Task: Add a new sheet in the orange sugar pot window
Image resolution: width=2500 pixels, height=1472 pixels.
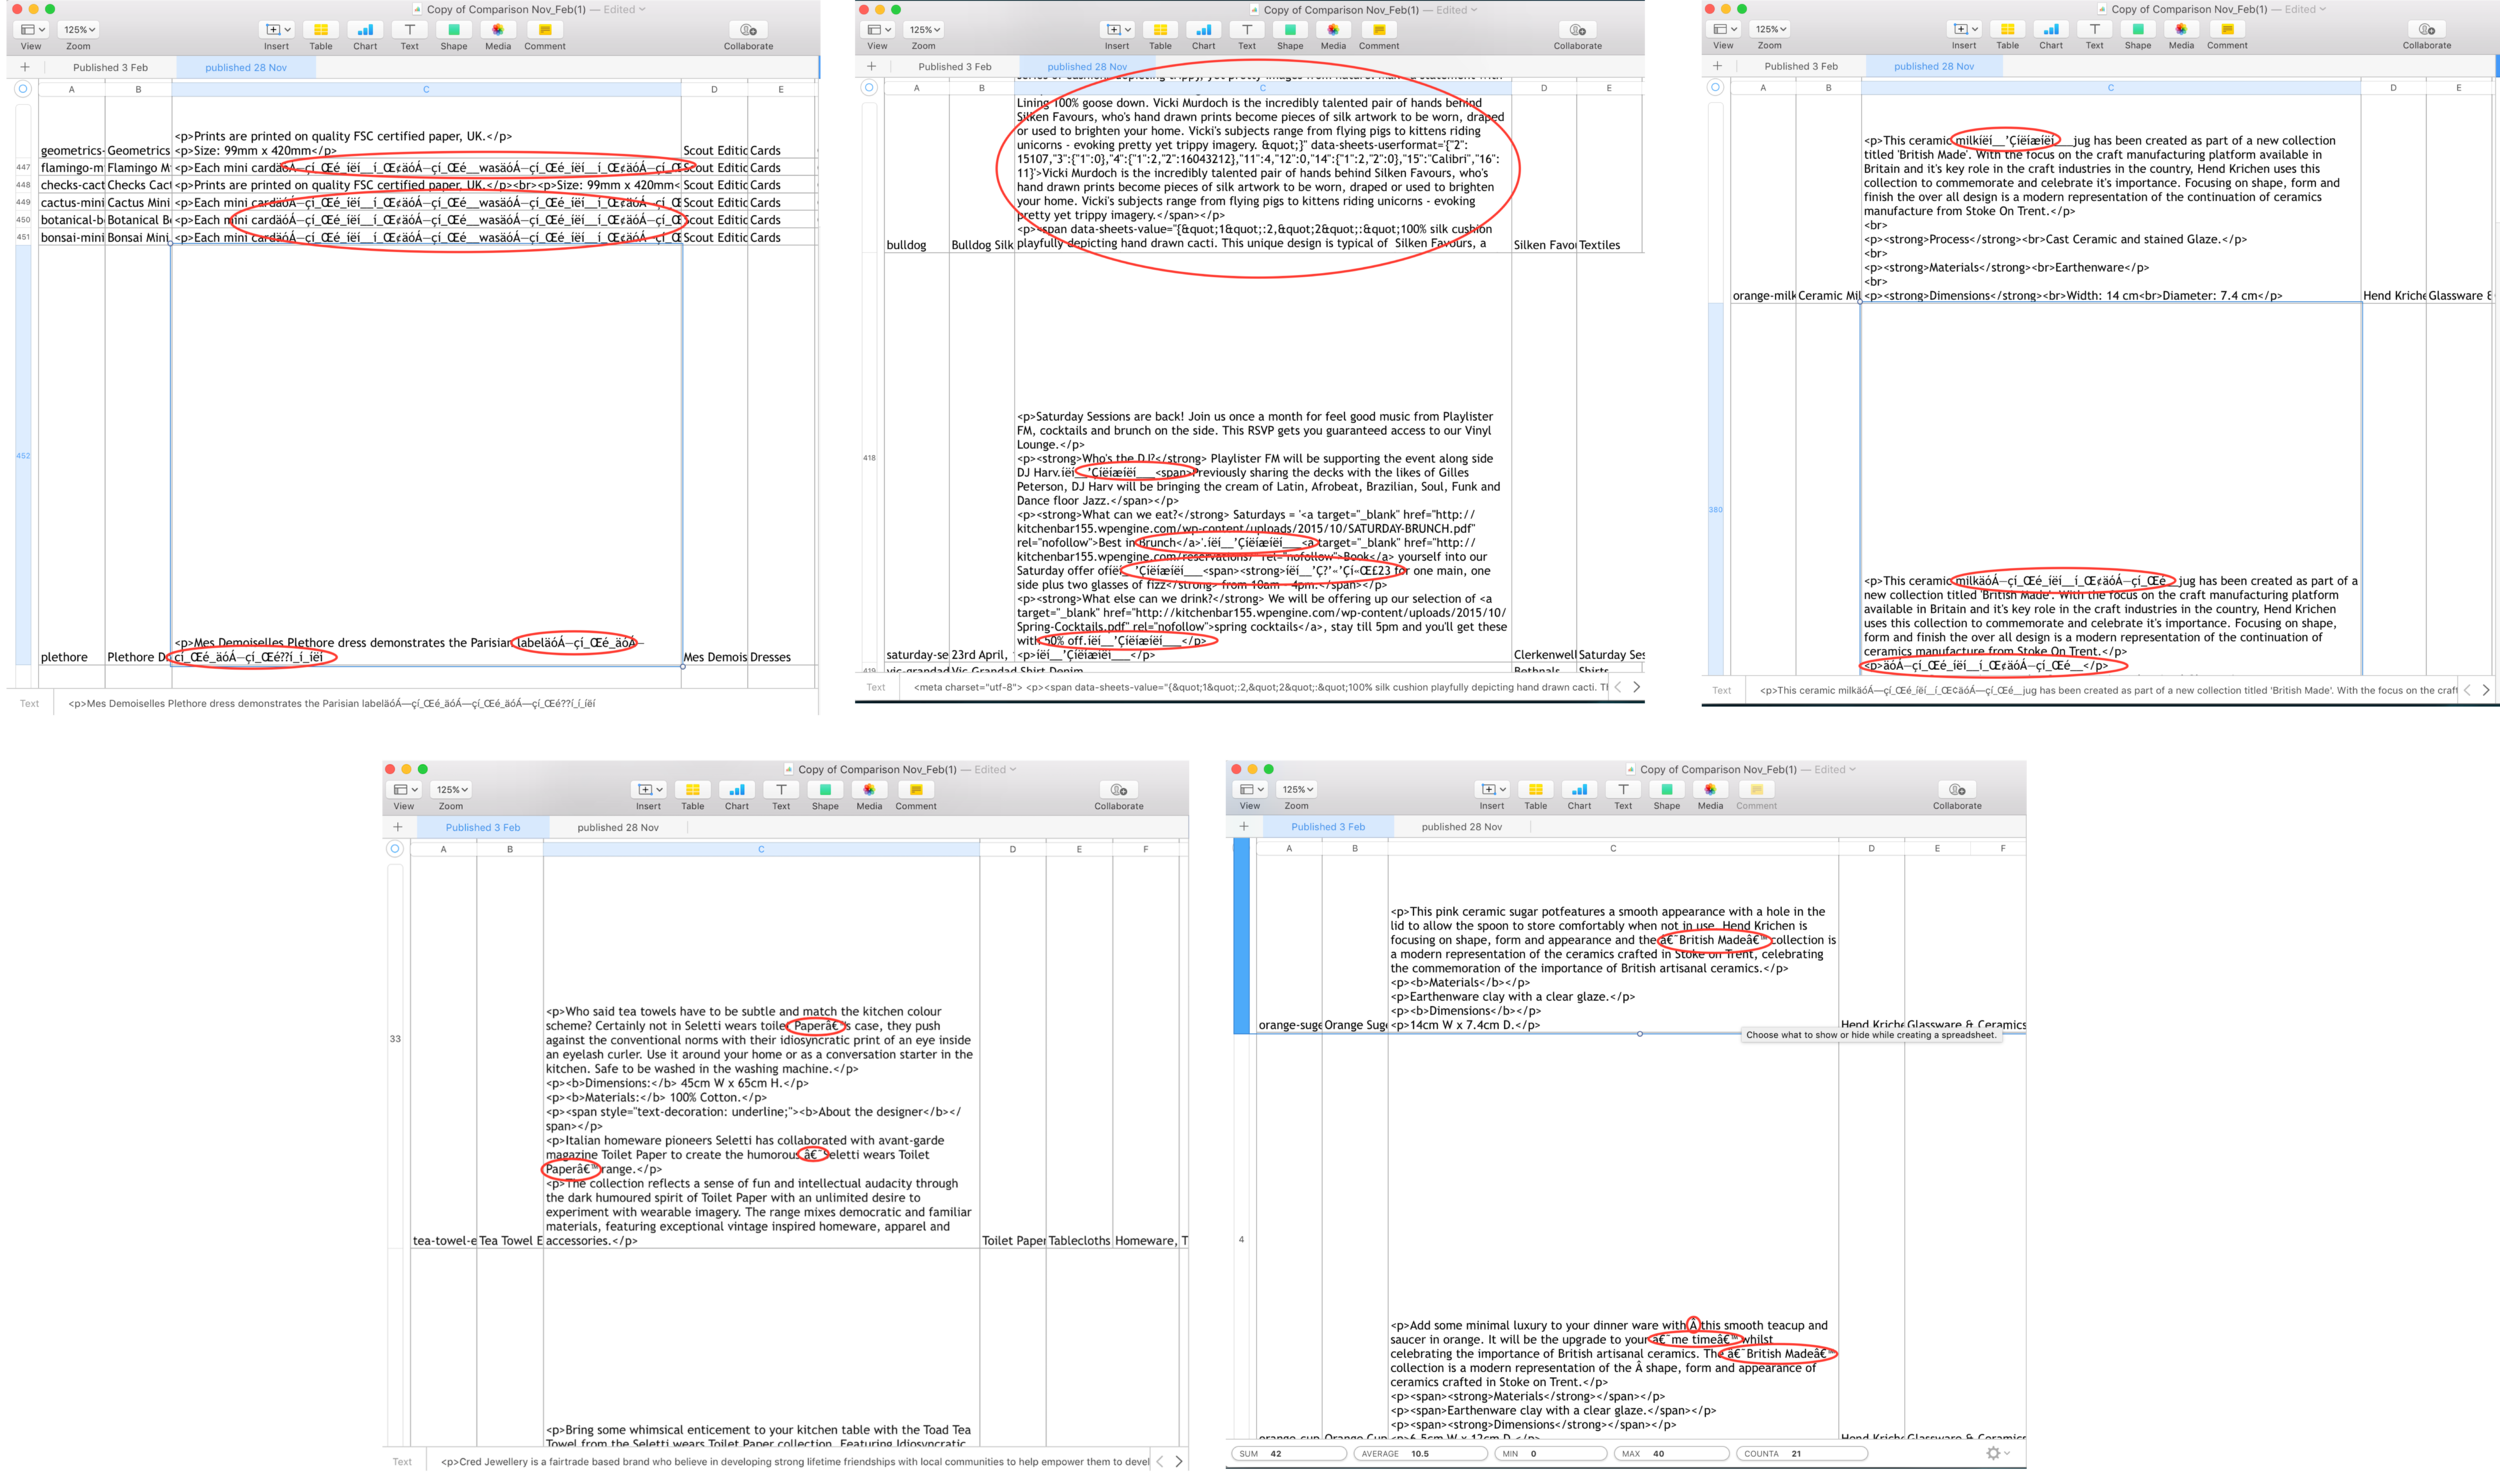Action: pos(1244,827)
